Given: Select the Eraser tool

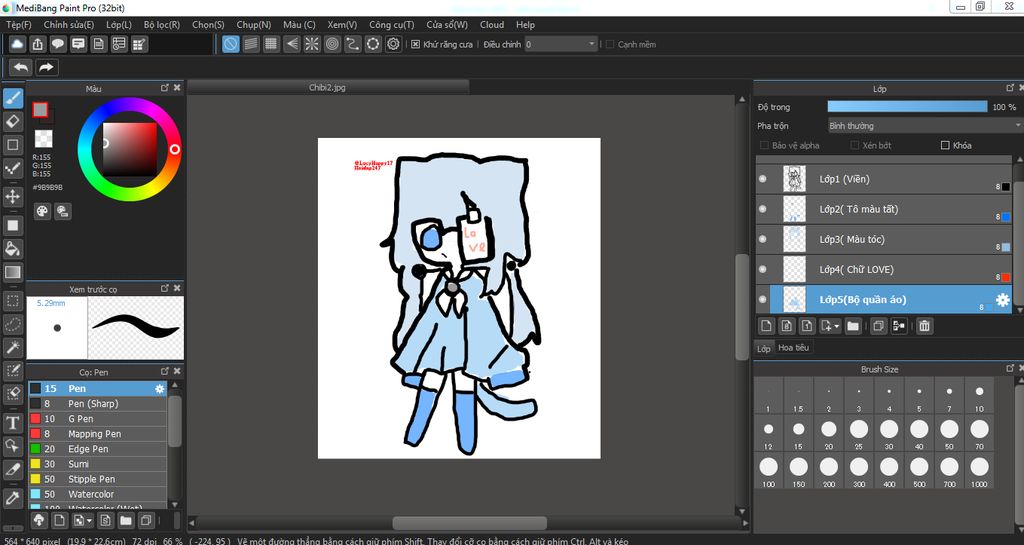Looking at the screenshot, I should pos(12,121).
